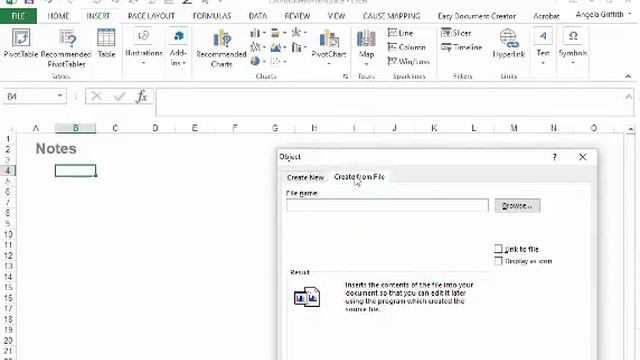This screenshot has width=640, height=360.
Task: Expand the formula bar
Action: 629,97
